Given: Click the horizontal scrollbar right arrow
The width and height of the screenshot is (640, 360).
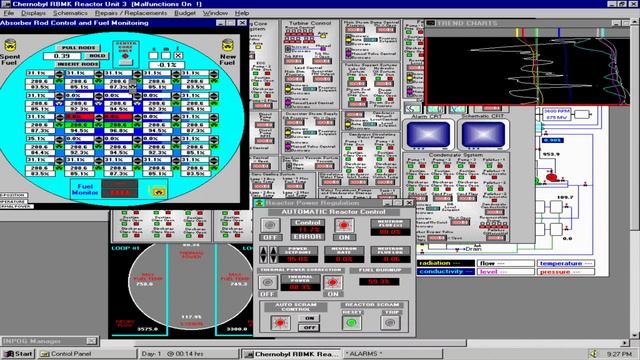Looking at the screenshot, I should pos(625,343).
